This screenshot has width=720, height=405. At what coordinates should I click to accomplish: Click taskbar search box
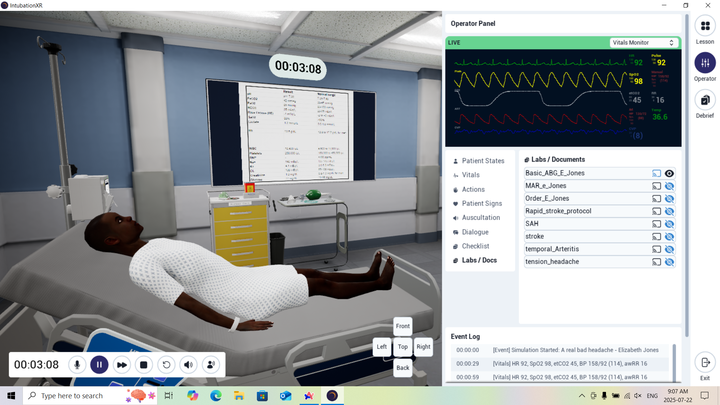coord(90,396)
